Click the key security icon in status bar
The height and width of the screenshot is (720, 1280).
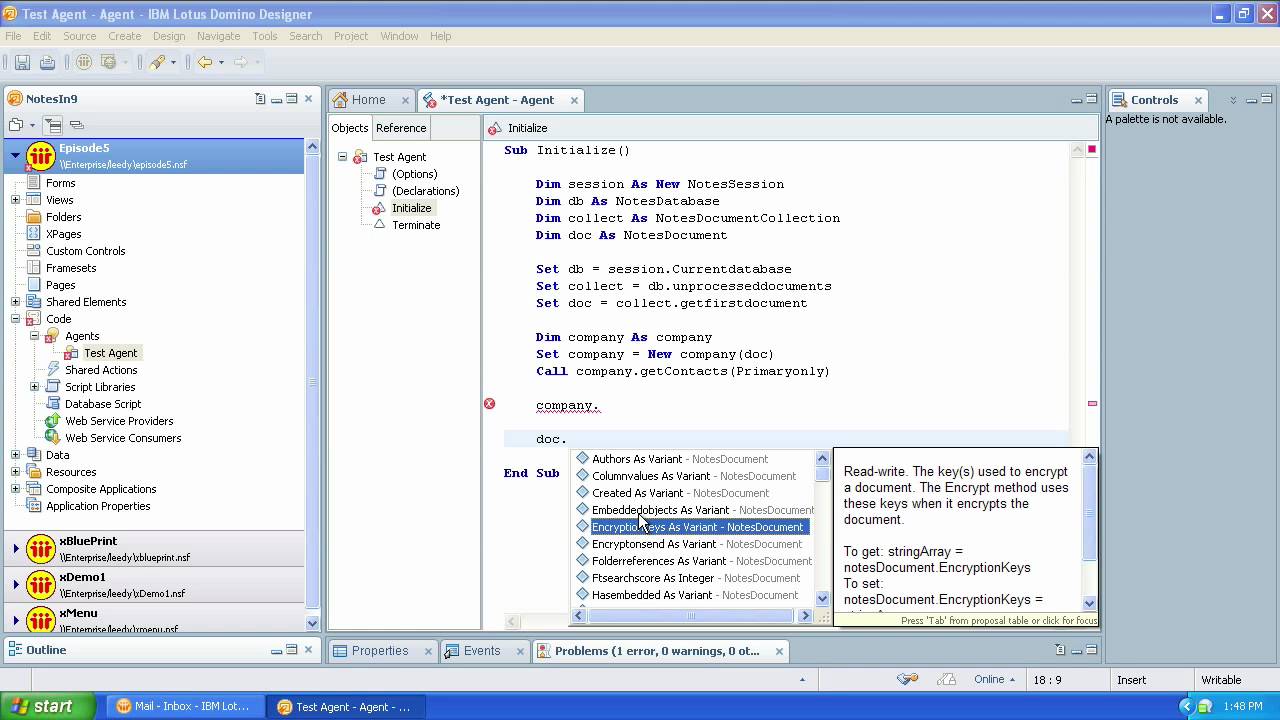908,680
